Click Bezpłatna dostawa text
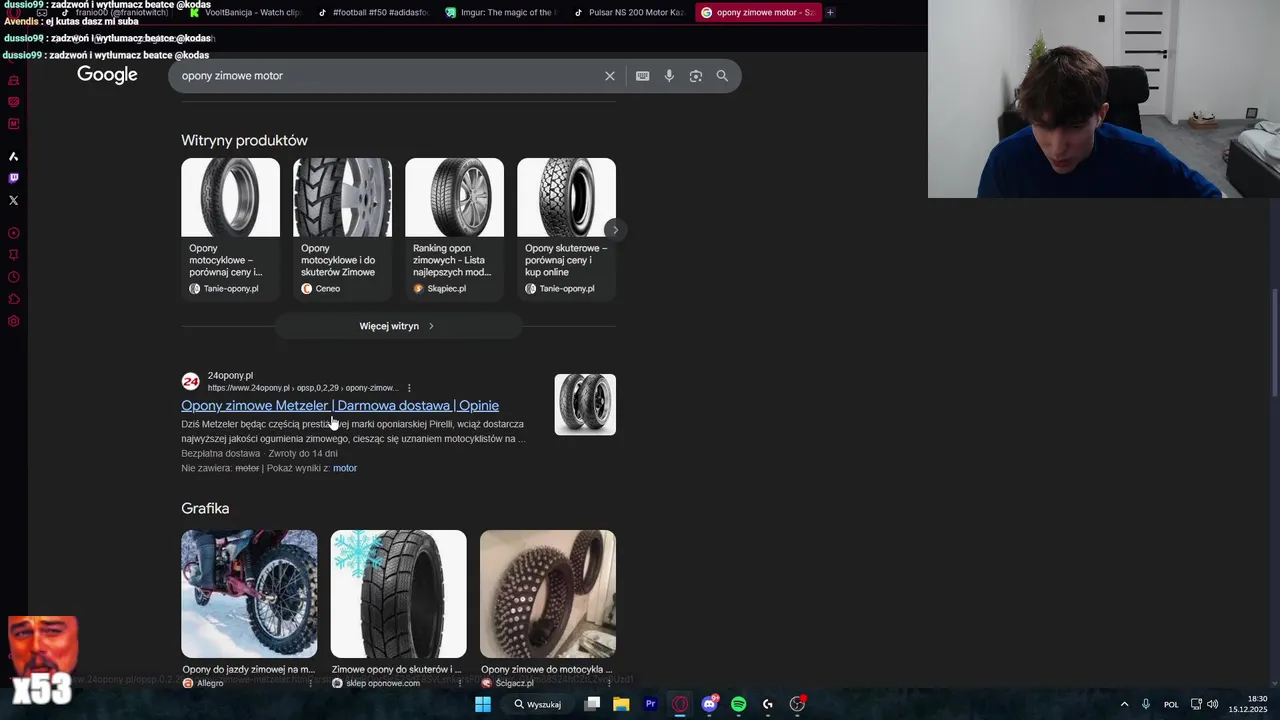 220,453
